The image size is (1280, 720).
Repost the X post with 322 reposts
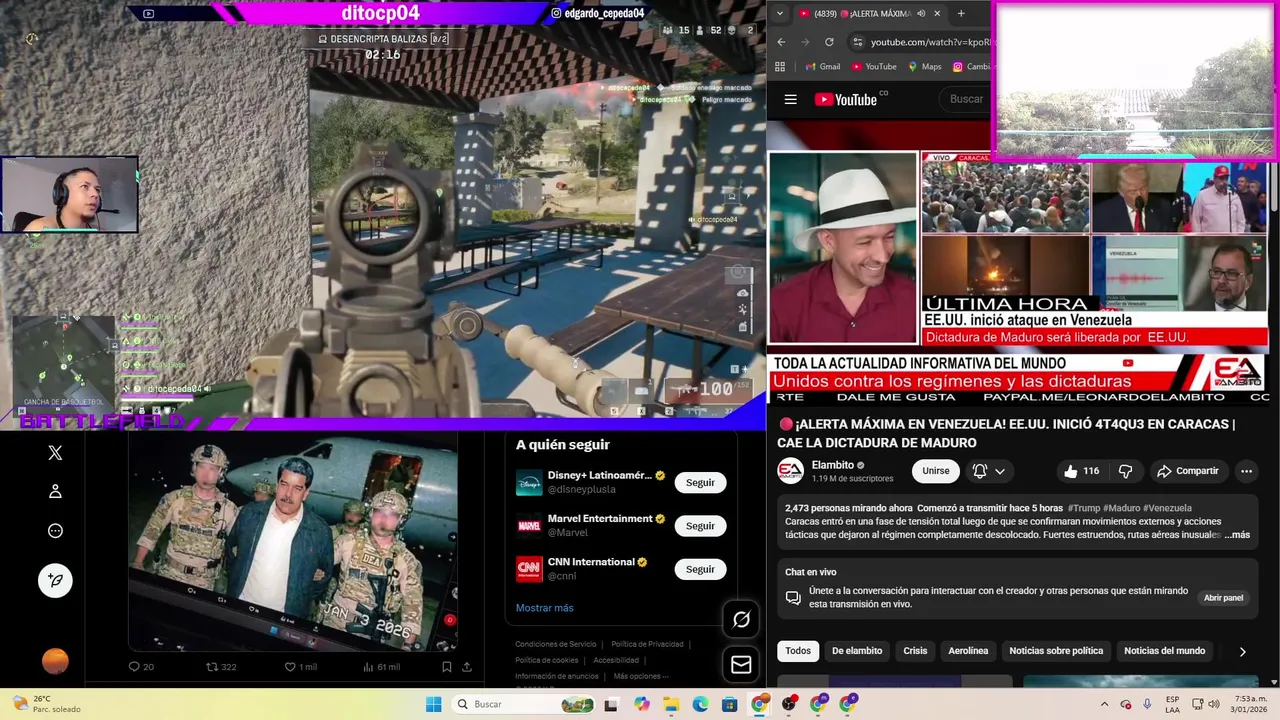(x=221, y=667)
